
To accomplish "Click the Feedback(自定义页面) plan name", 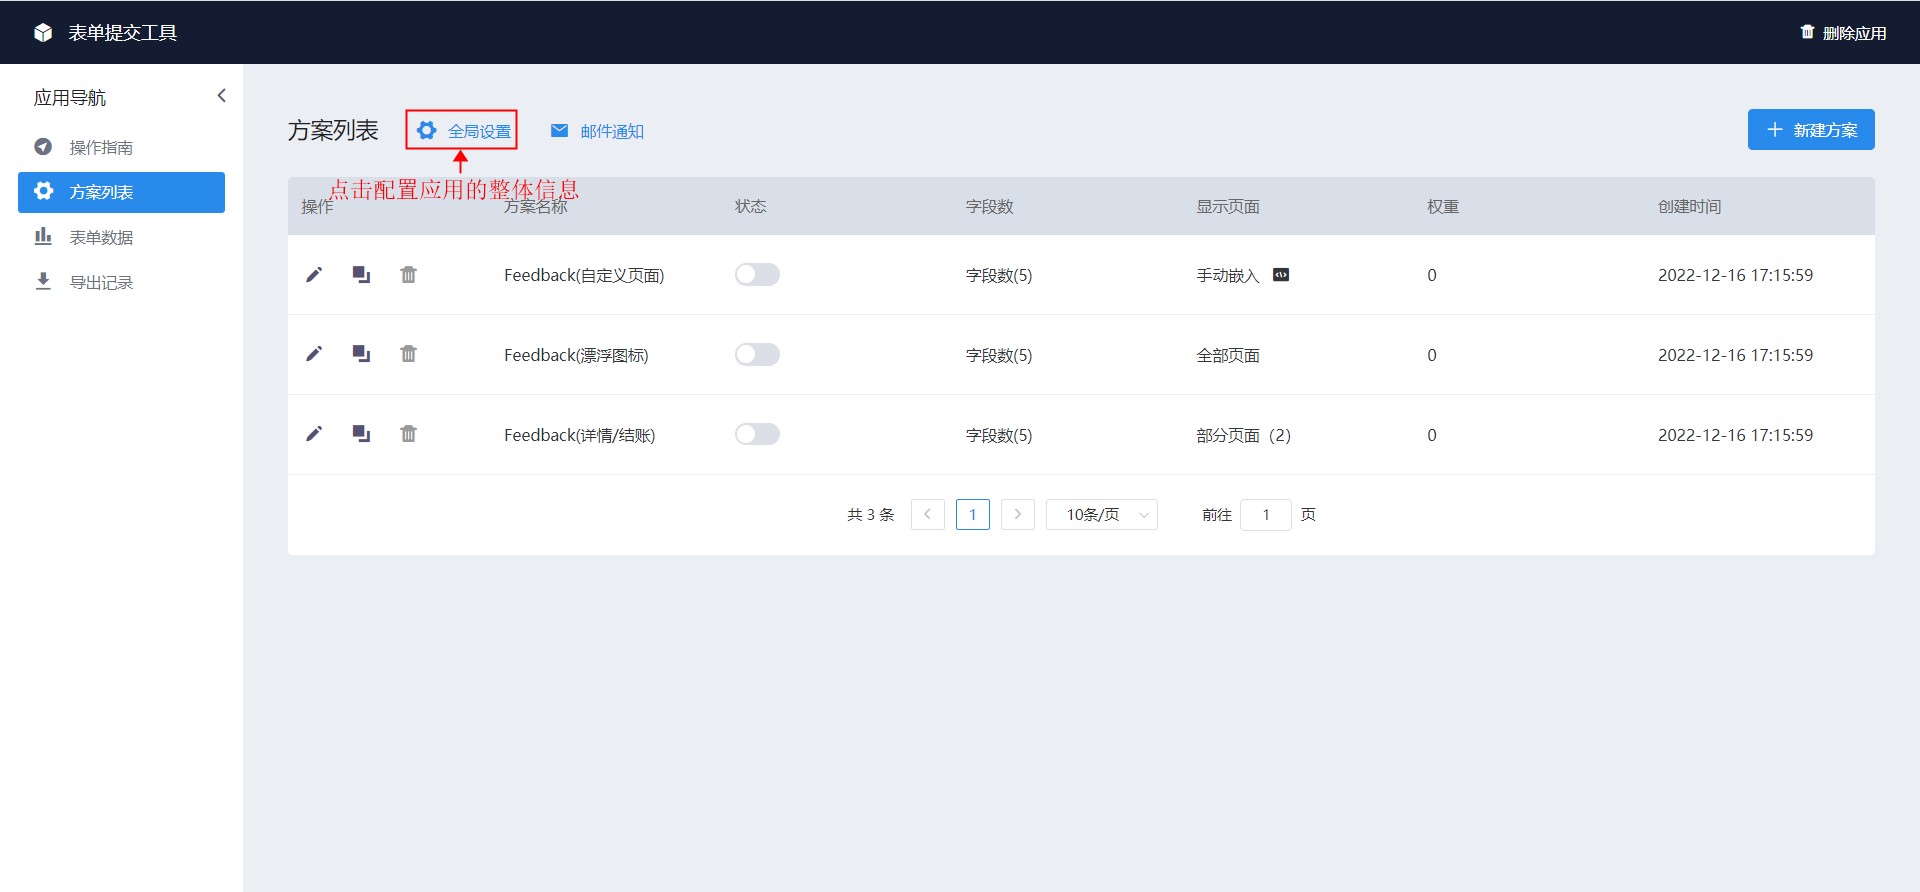I will [584, 275].
